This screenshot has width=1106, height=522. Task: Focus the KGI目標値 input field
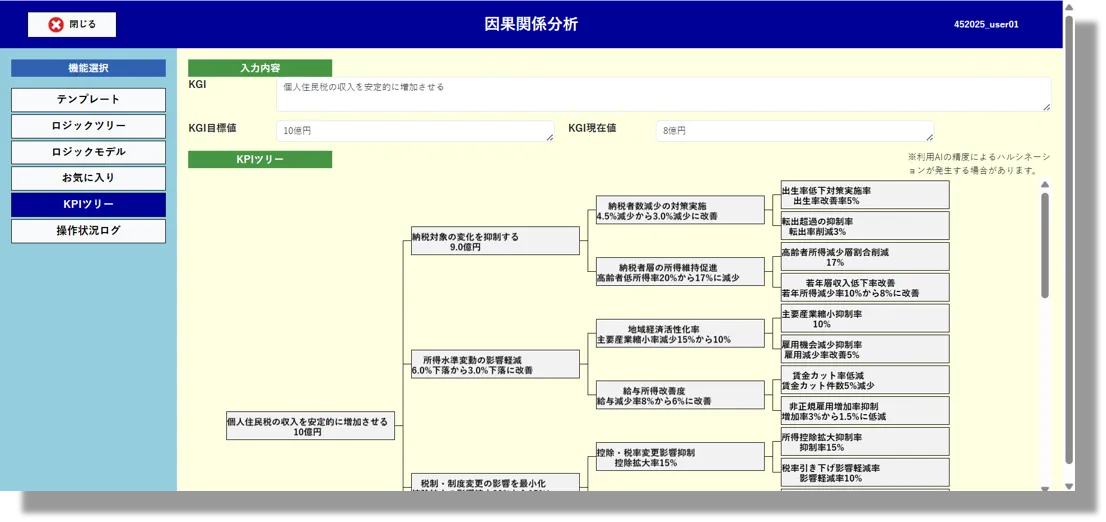pos(414,131)
